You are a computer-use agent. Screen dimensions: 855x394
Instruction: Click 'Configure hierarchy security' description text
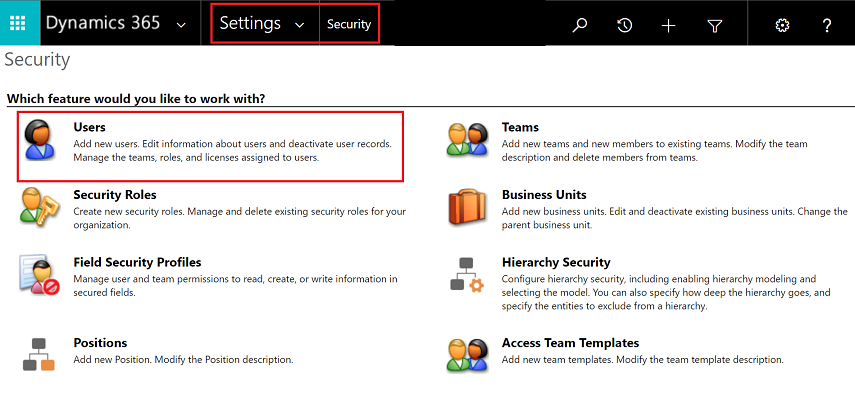[666, 293]
